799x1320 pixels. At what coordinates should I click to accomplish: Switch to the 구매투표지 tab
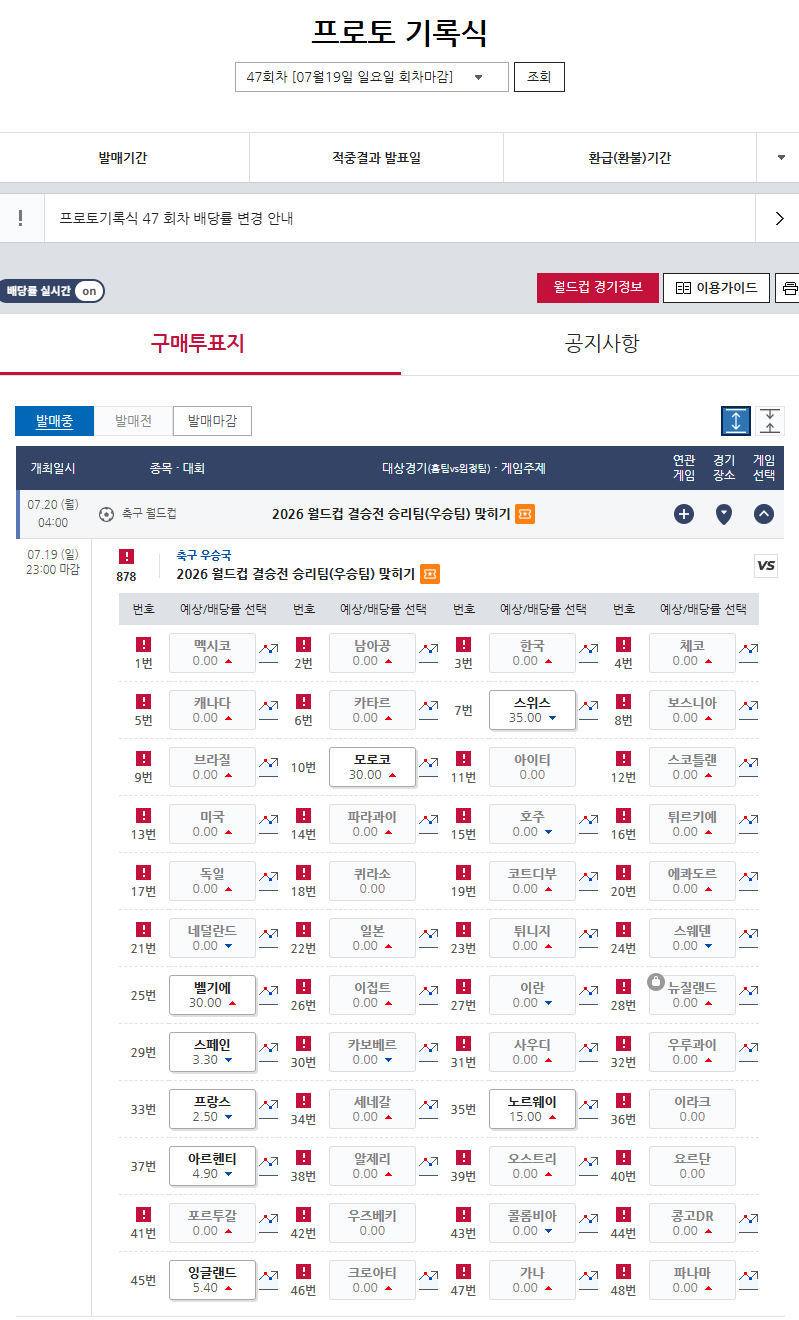click(x=198, y=344)
